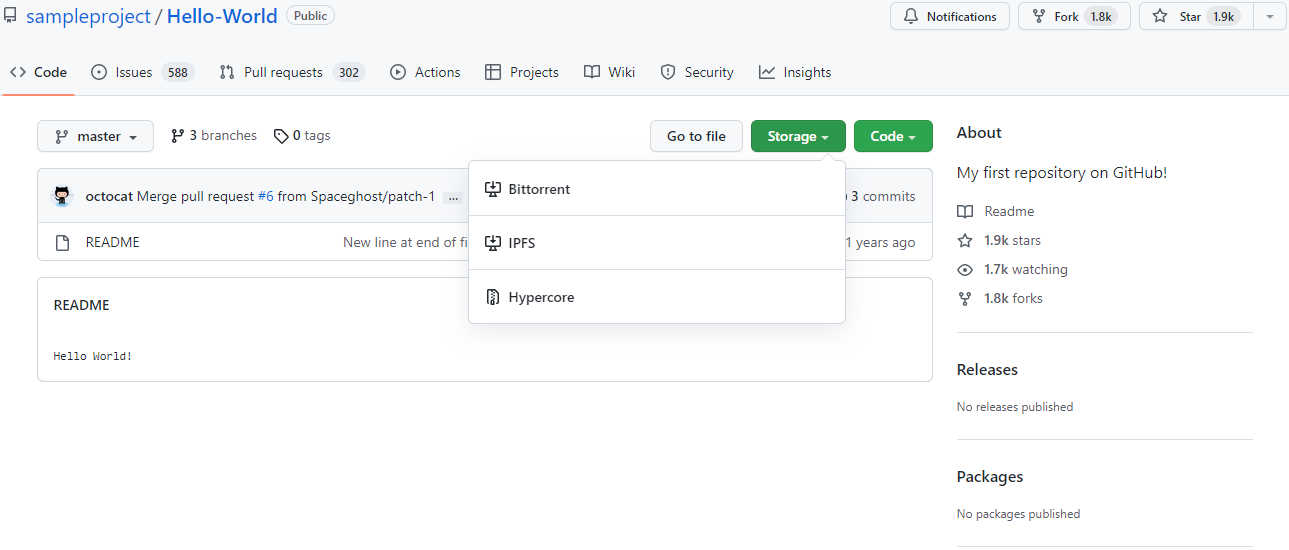1289x550 pixels.
Task: Expand the master branch dropdown
Action: pyautogui.click(x=95, y=136)
